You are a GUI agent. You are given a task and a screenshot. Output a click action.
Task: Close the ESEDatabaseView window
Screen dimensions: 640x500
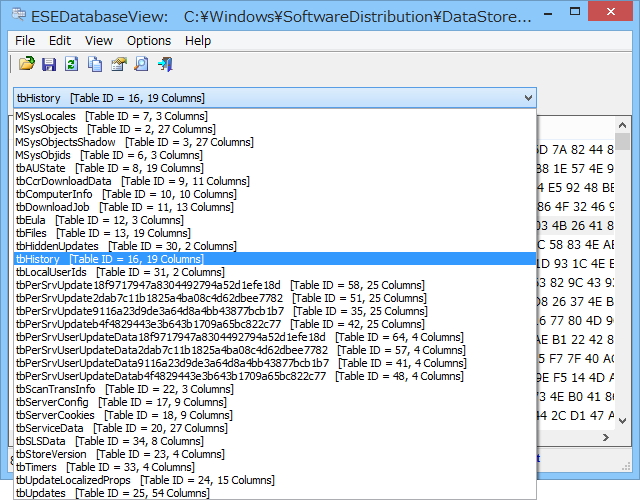[x=611, y=11]
